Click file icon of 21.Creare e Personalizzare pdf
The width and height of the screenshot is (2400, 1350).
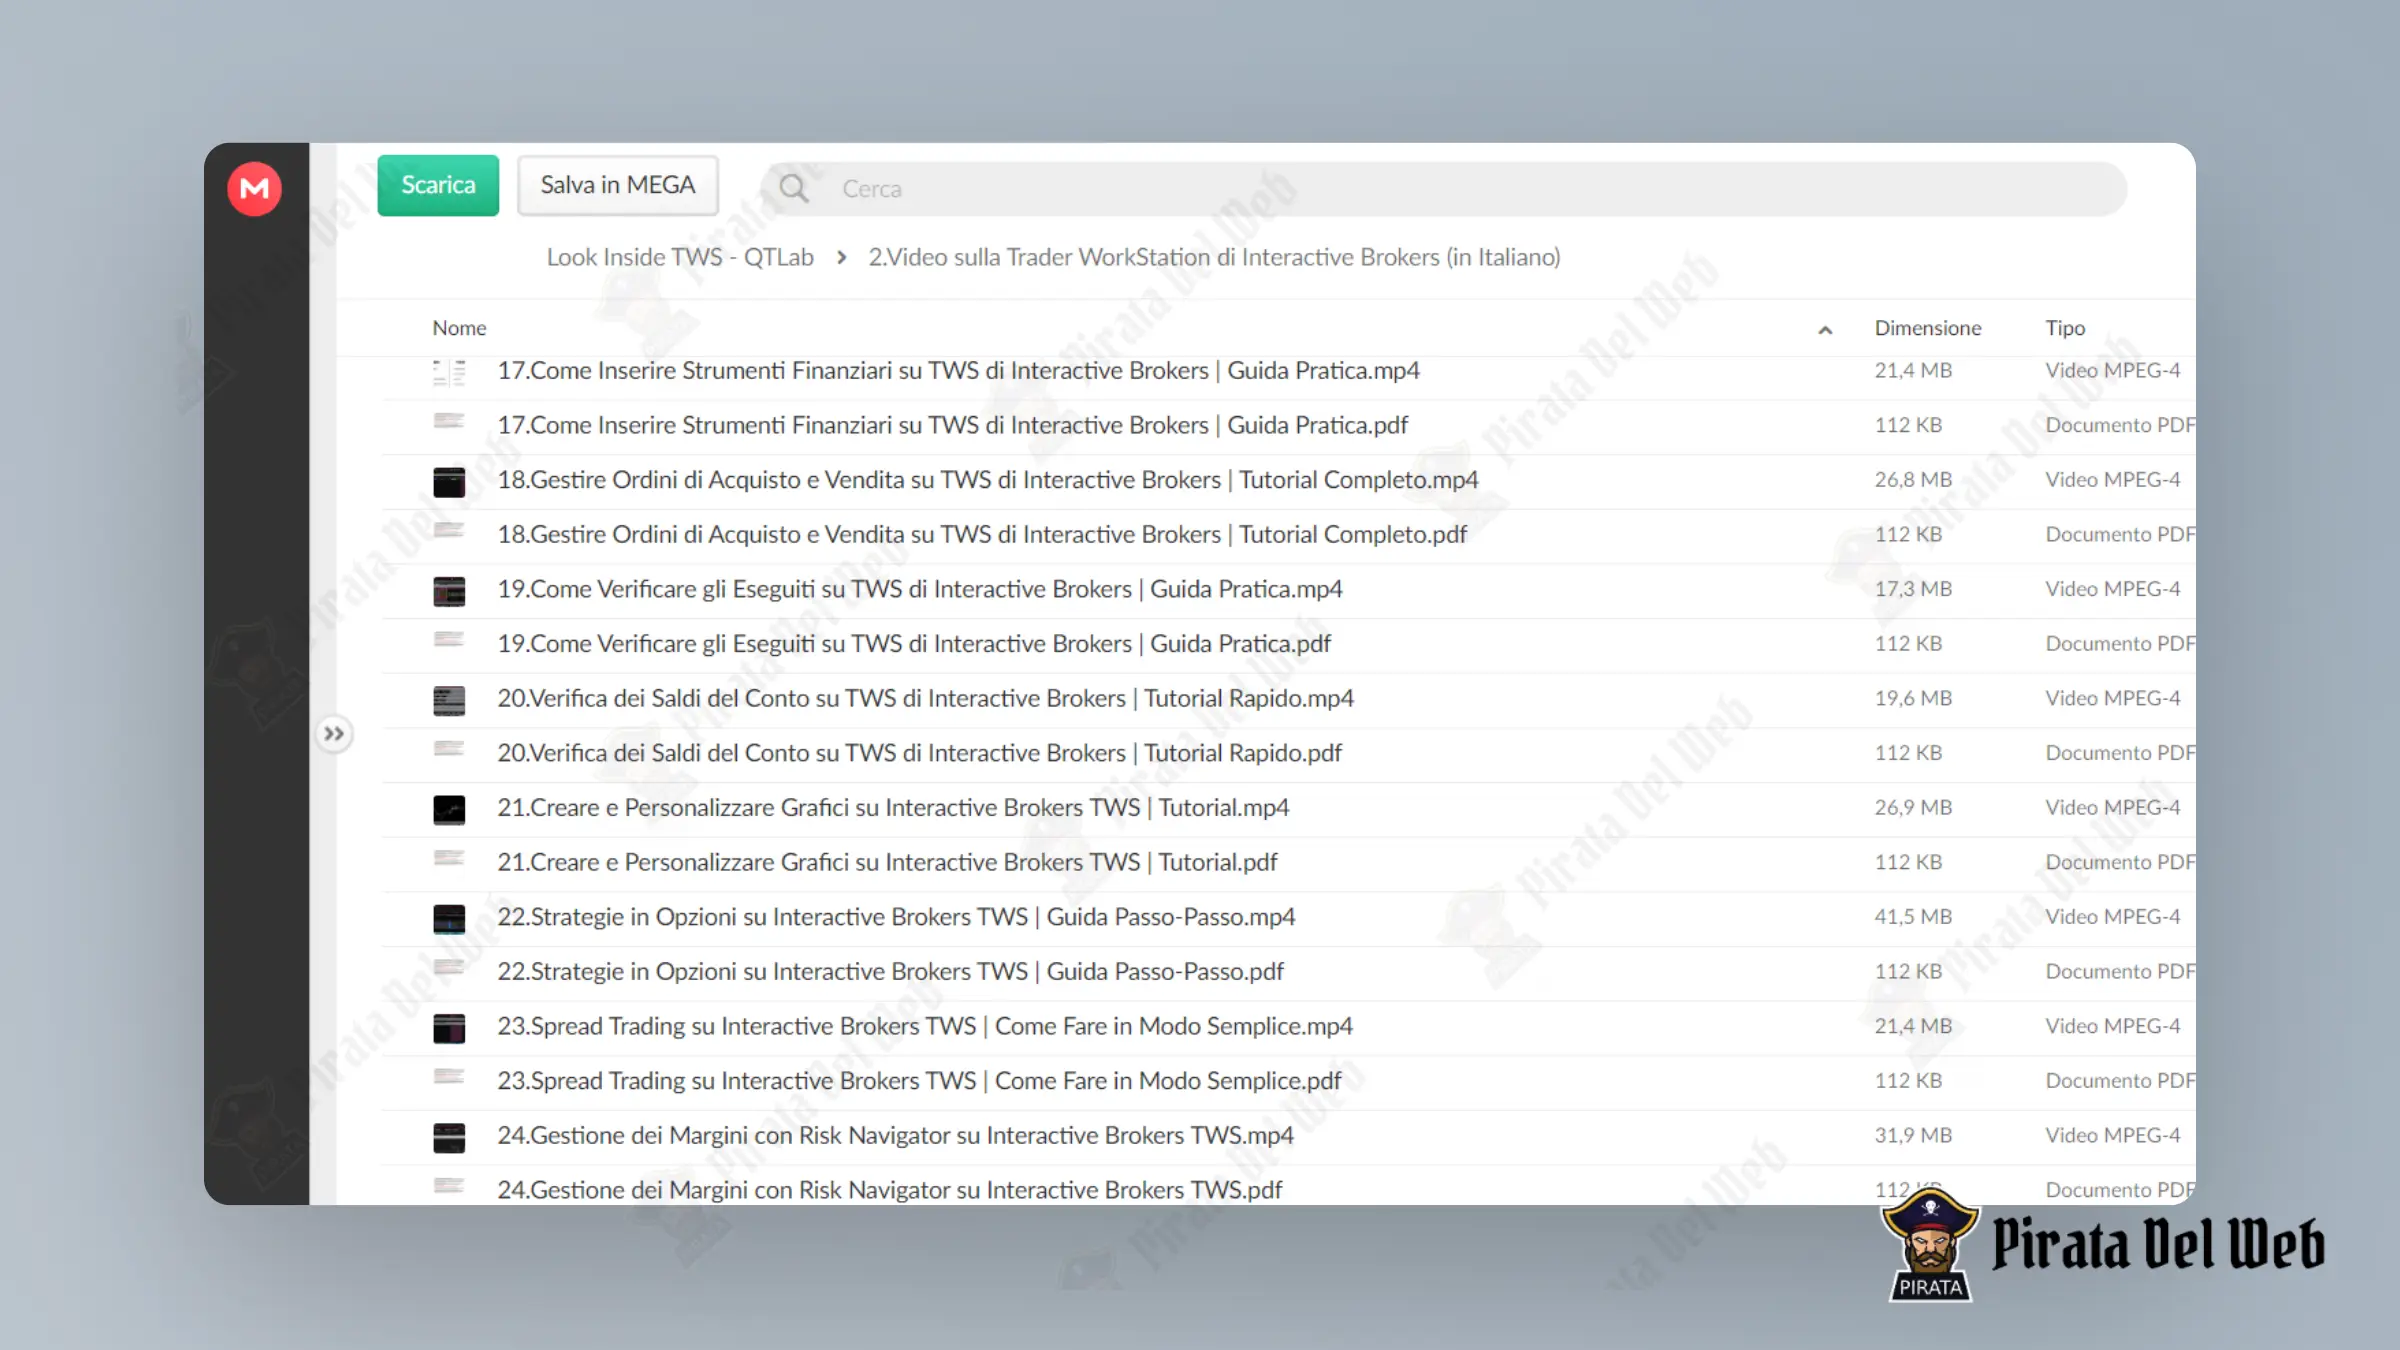[x=449, y=858]
